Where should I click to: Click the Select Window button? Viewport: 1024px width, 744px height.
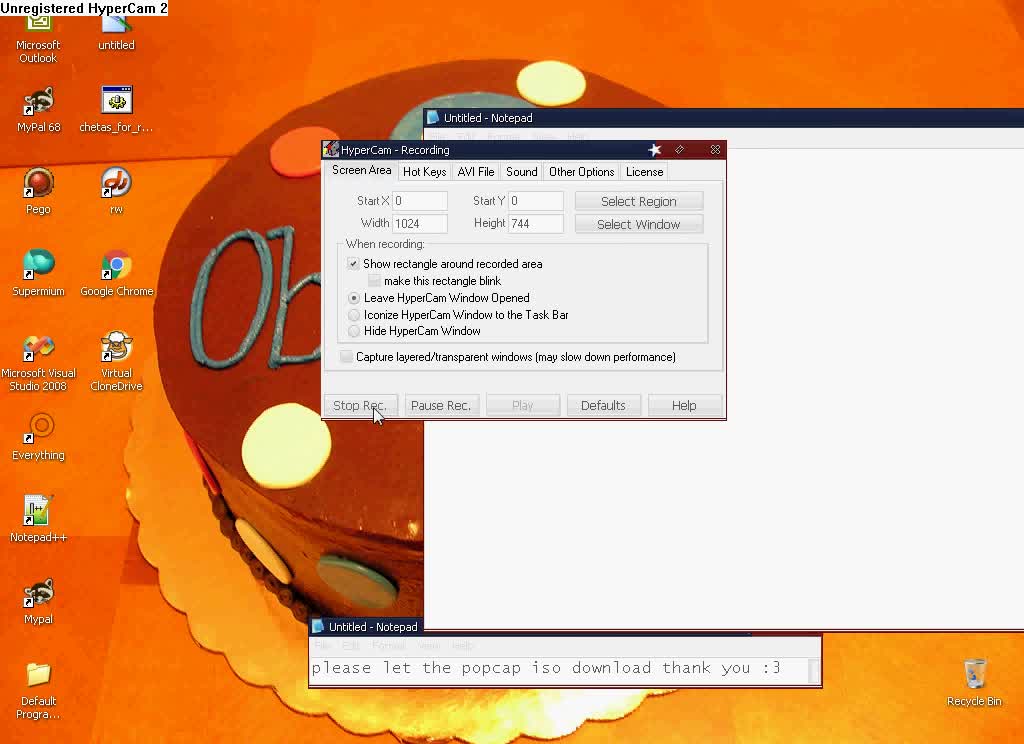point(639,224)
